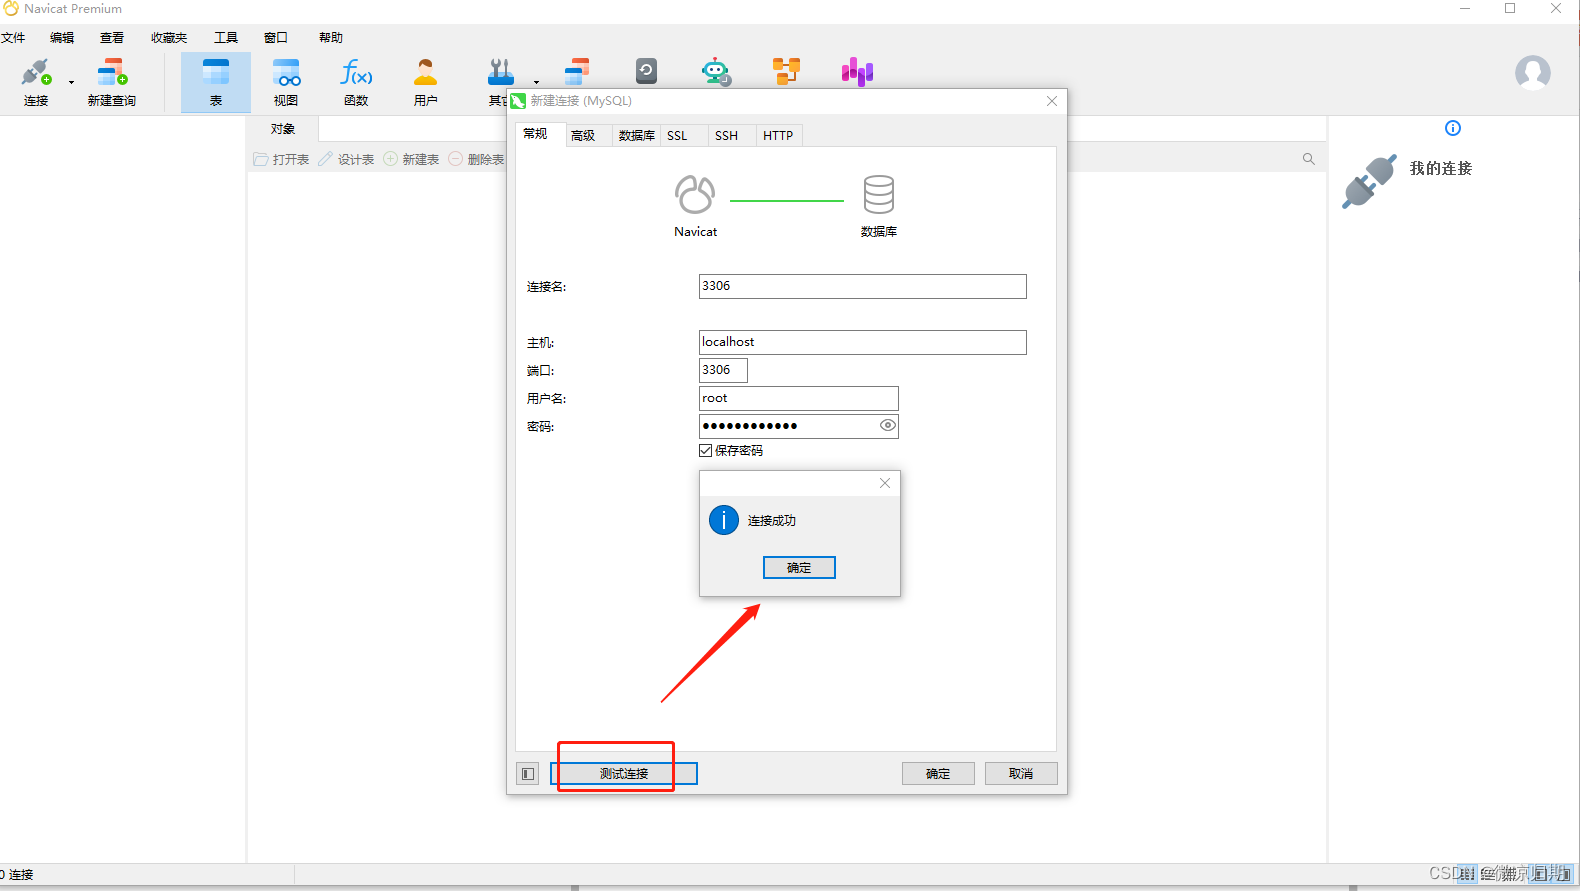Switch to the 数据库 tab
Image resolution: width=1580 pixels, height=891 pixels.
[x=636, y=136]
